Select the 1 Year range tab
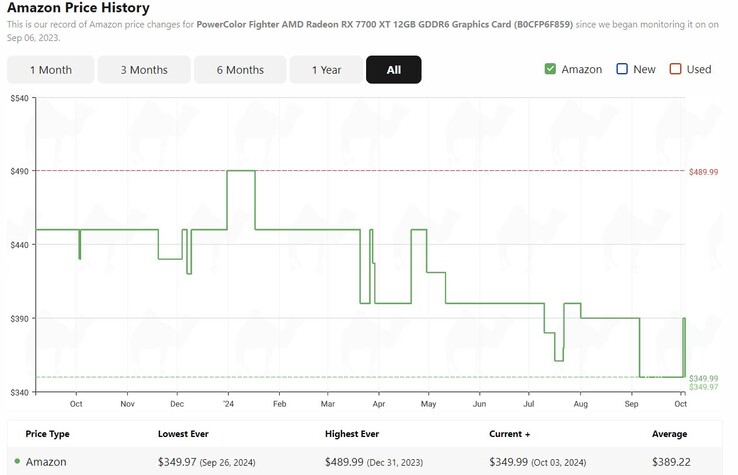 pyautogui.click(x=327, y=70)
